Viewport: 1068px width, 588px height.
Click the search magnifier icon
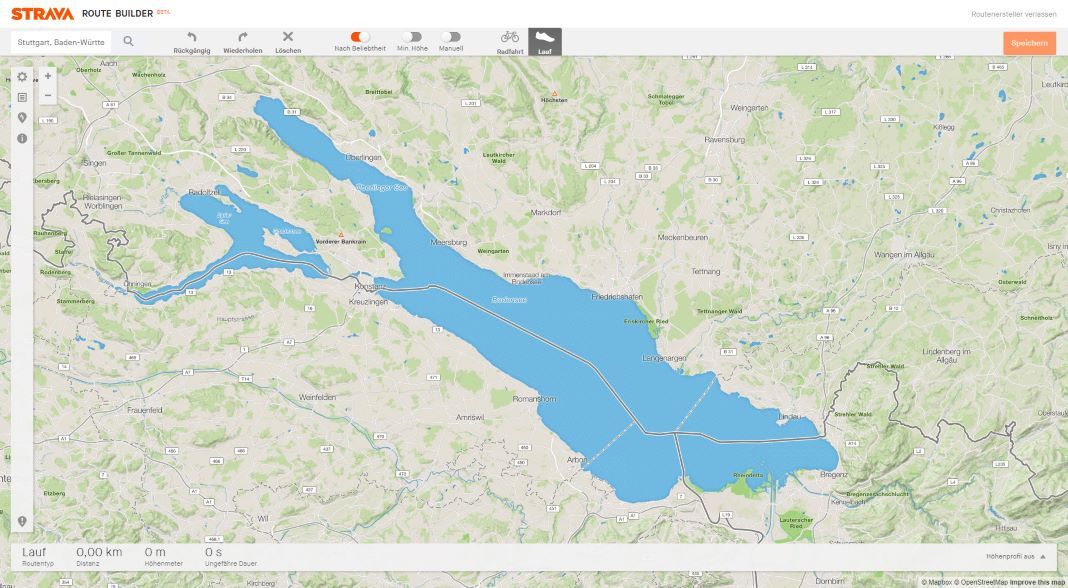(x=128, y=42)
